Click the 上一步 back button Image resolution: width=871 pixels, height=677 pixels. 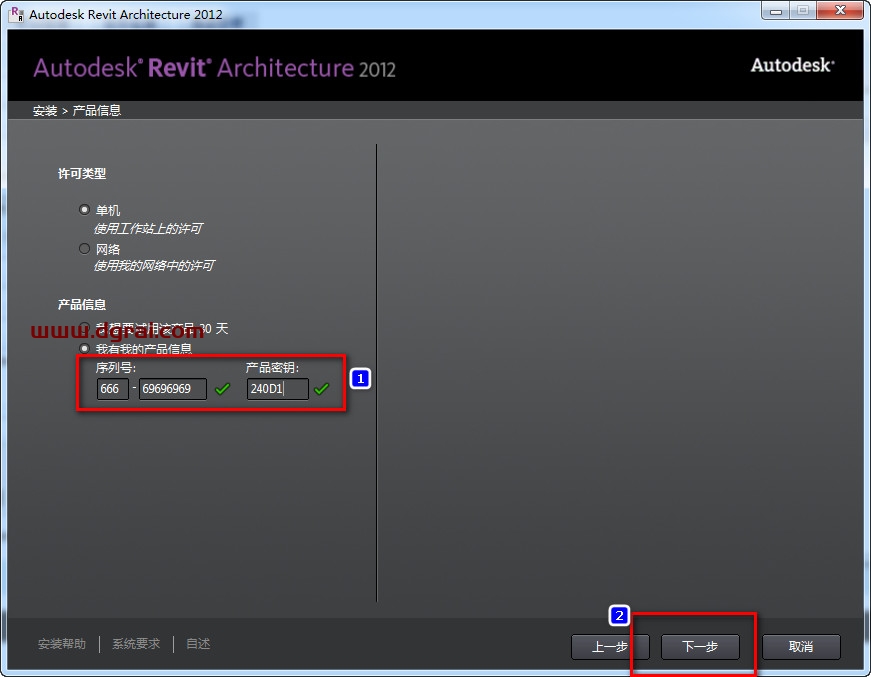(x=609, y=646)
